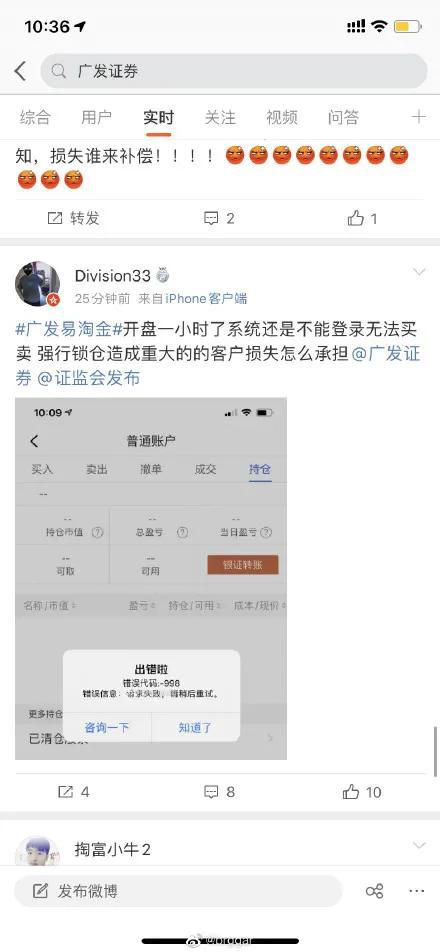Tap the 转发 button on top post
Screen dimensions: 440x952
[x=73, y=218]
